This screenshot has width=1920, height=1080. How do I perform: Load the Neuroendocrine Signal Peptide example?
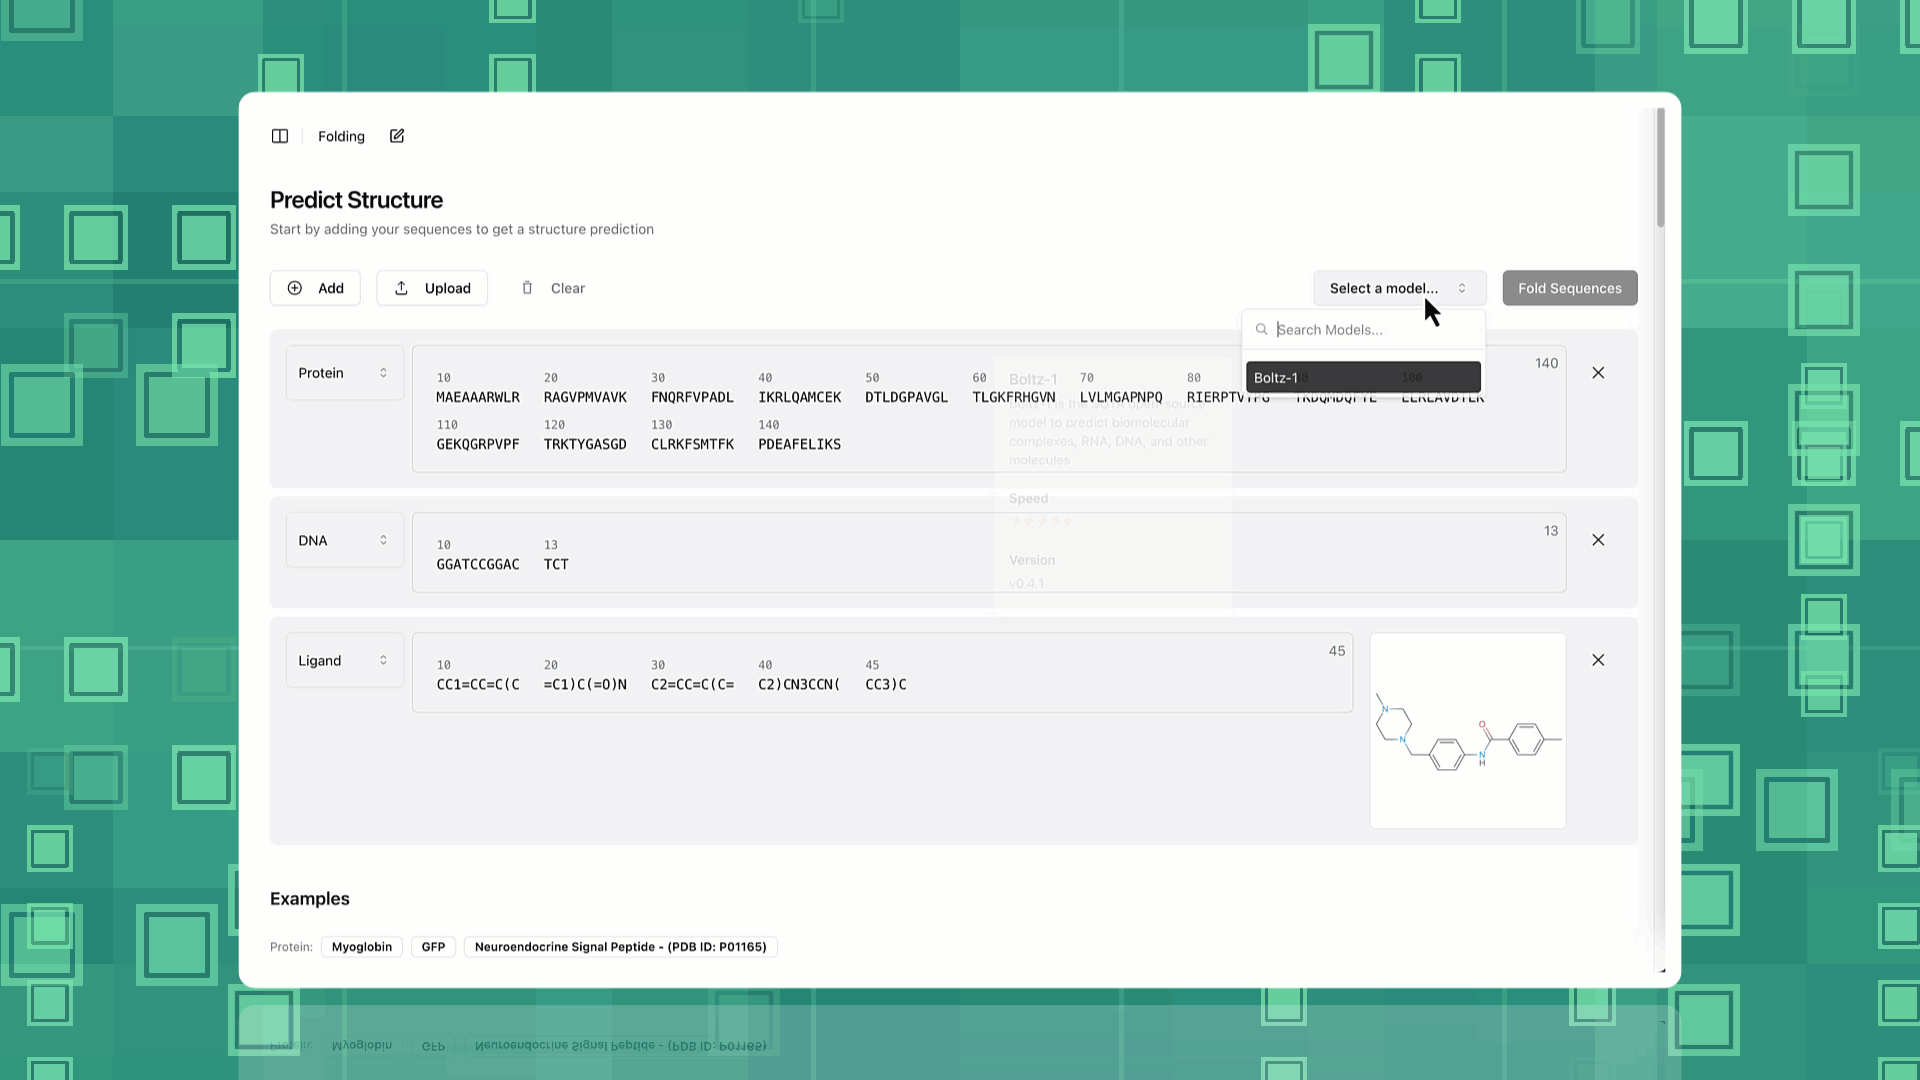click(620, 947)
